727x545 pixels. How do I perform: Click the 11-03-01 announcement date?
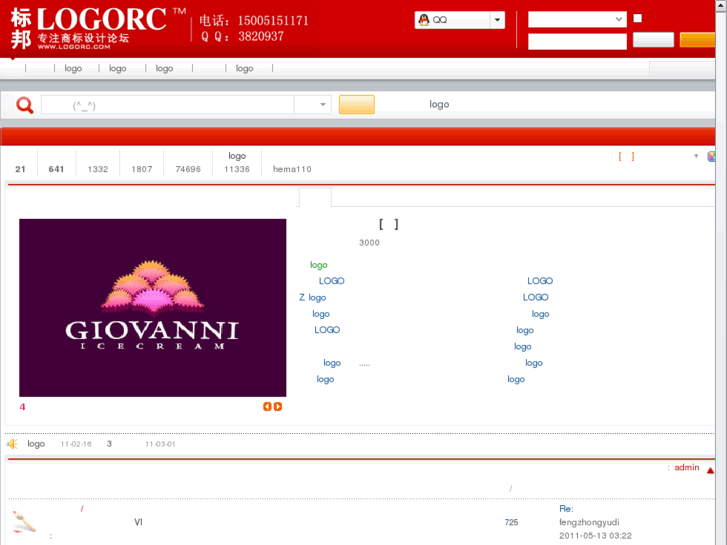coord(160,444)
